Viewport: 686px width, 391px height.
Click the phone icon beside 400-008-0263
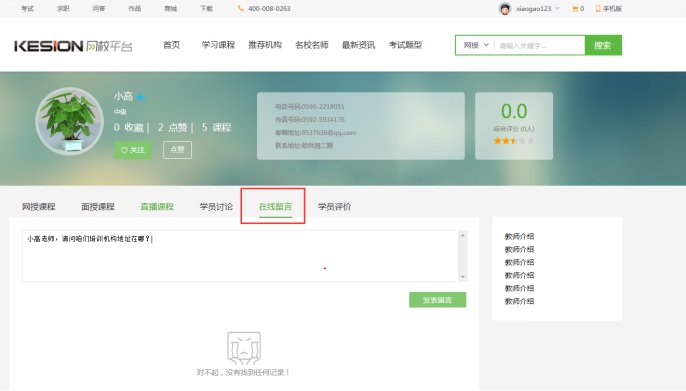pos(240,8)
